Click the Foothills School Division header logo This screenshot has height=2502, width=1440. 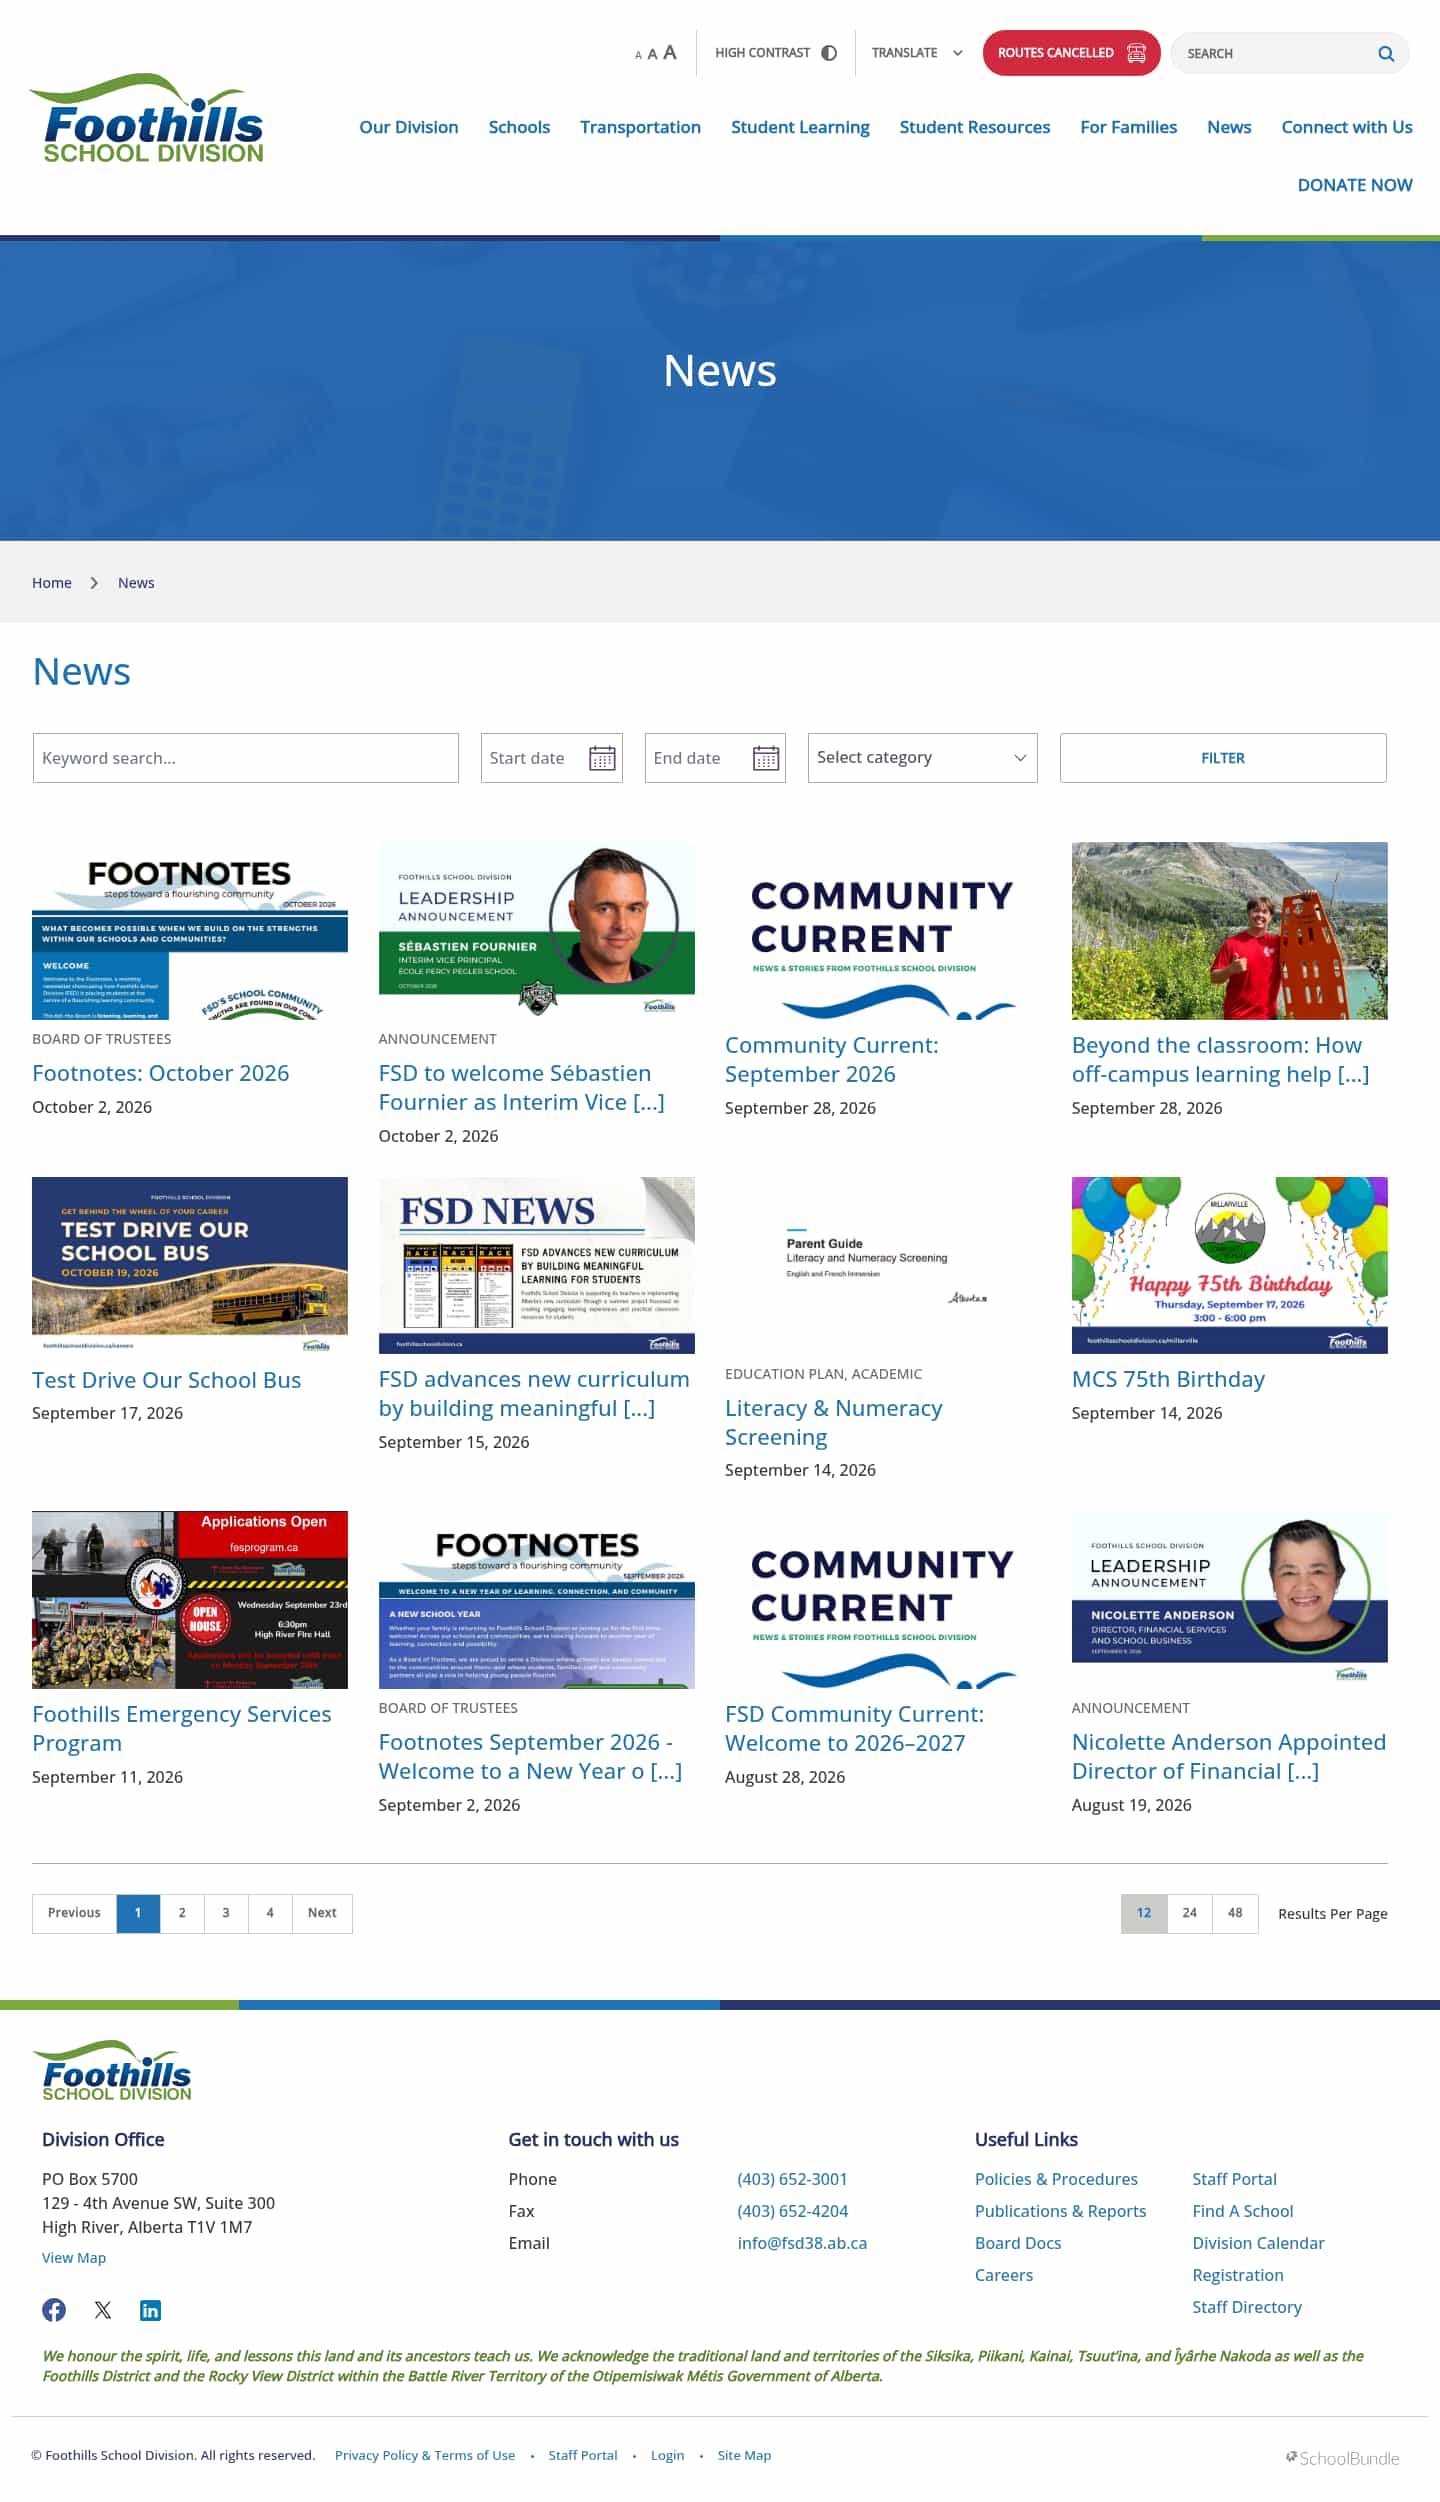148,118
